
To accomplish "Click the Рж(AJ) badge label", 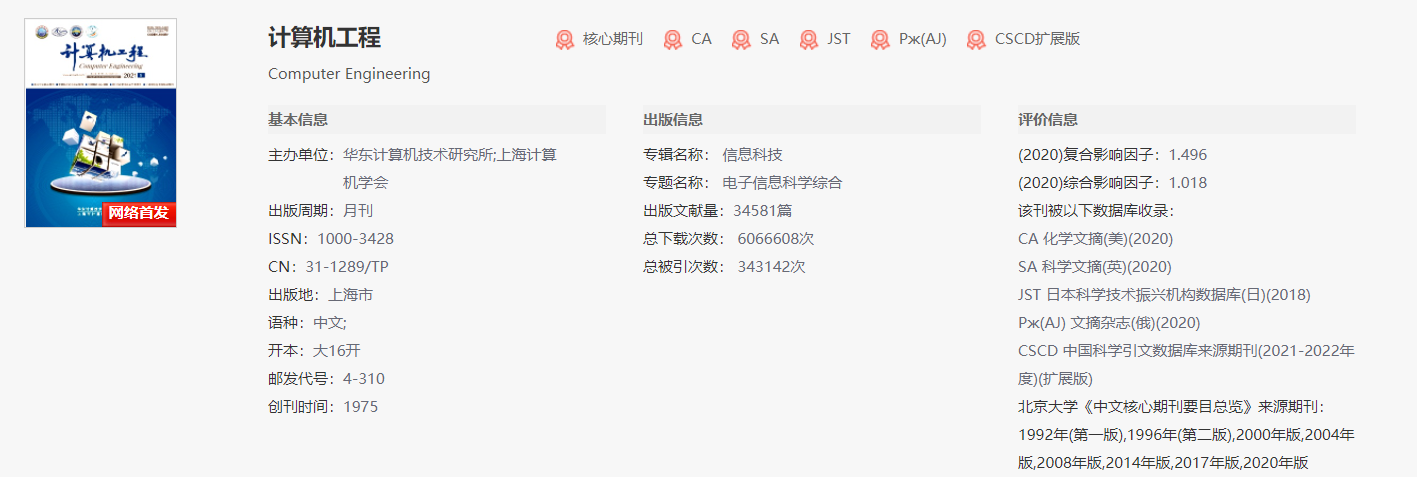I will click(x=923, y=39).
